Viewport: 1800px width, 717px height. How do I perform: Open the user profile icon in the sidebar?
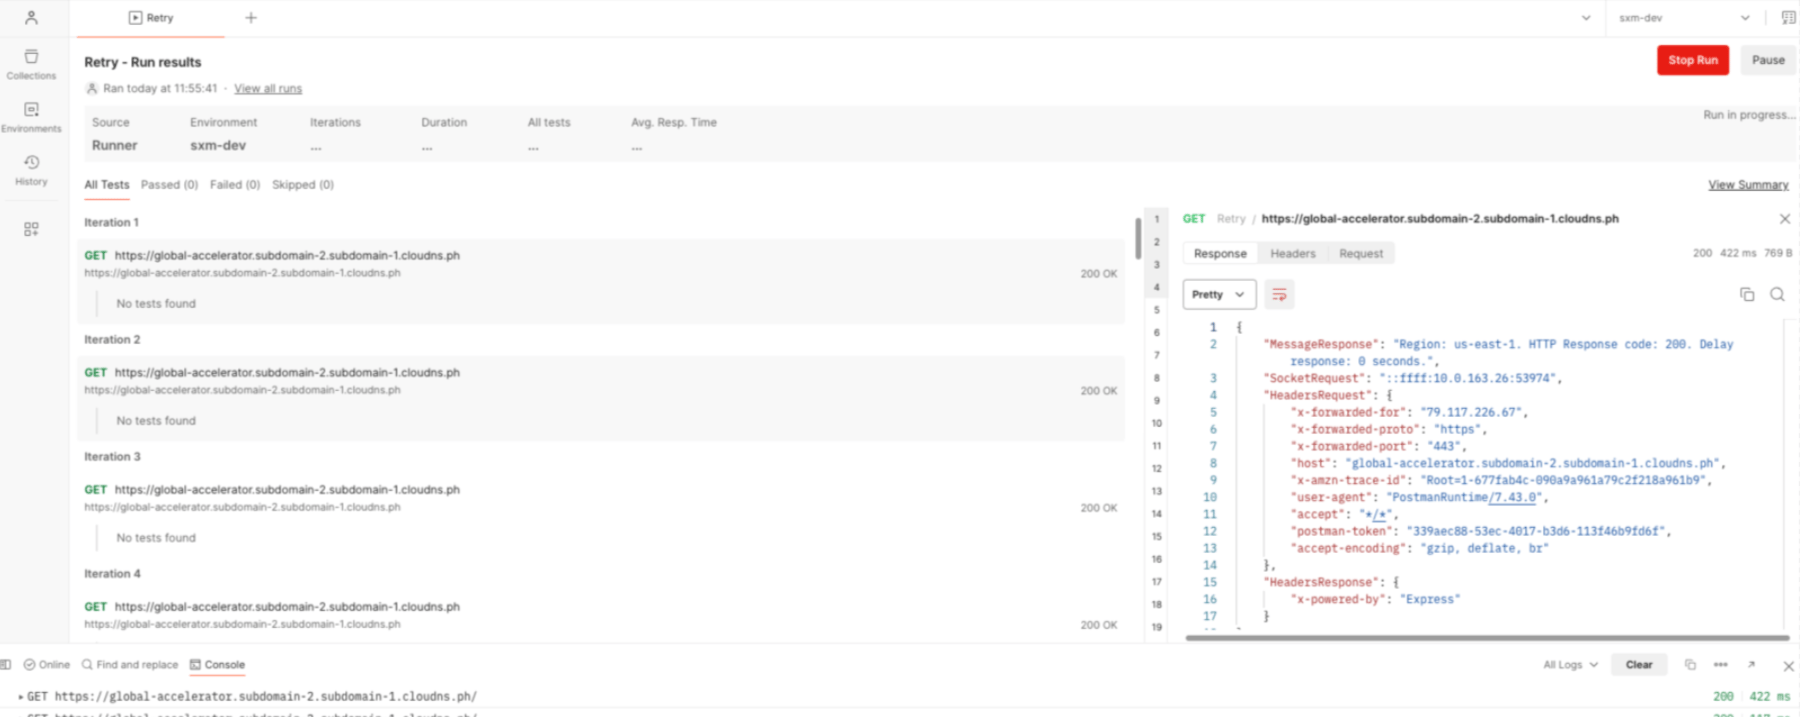31,18
